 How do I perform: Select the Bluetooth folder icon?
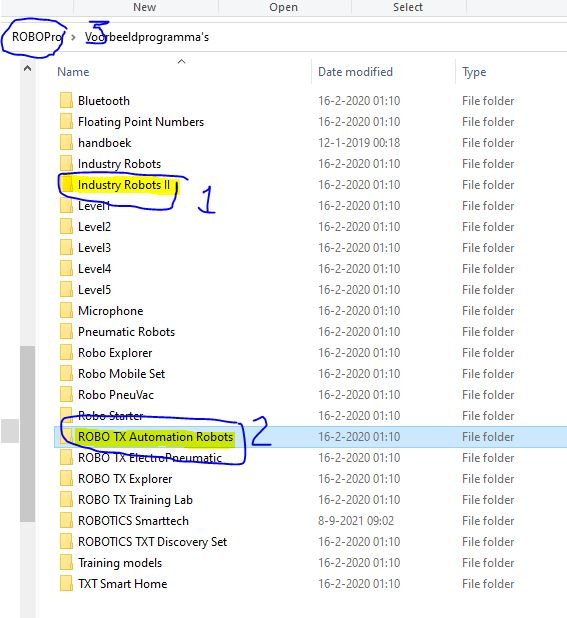[x=66, y=101]
